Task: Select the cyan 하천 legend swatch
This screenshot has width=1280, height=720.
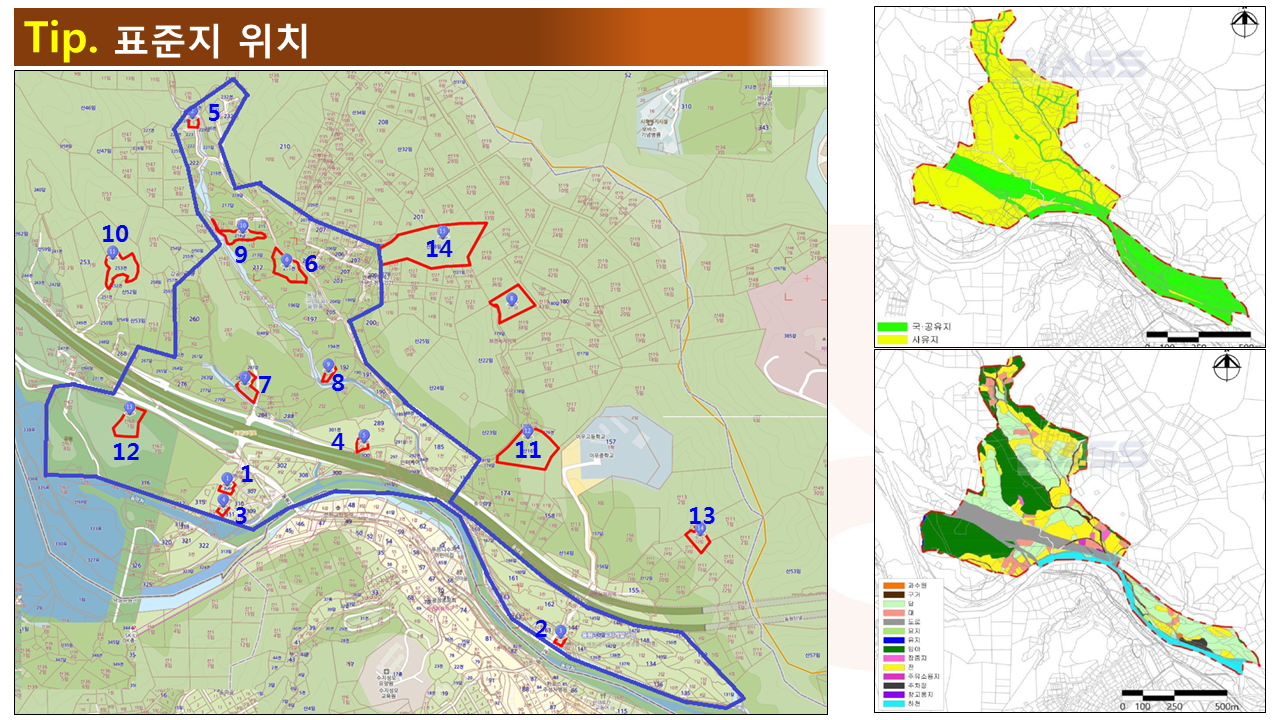Action: pos(892,706)
